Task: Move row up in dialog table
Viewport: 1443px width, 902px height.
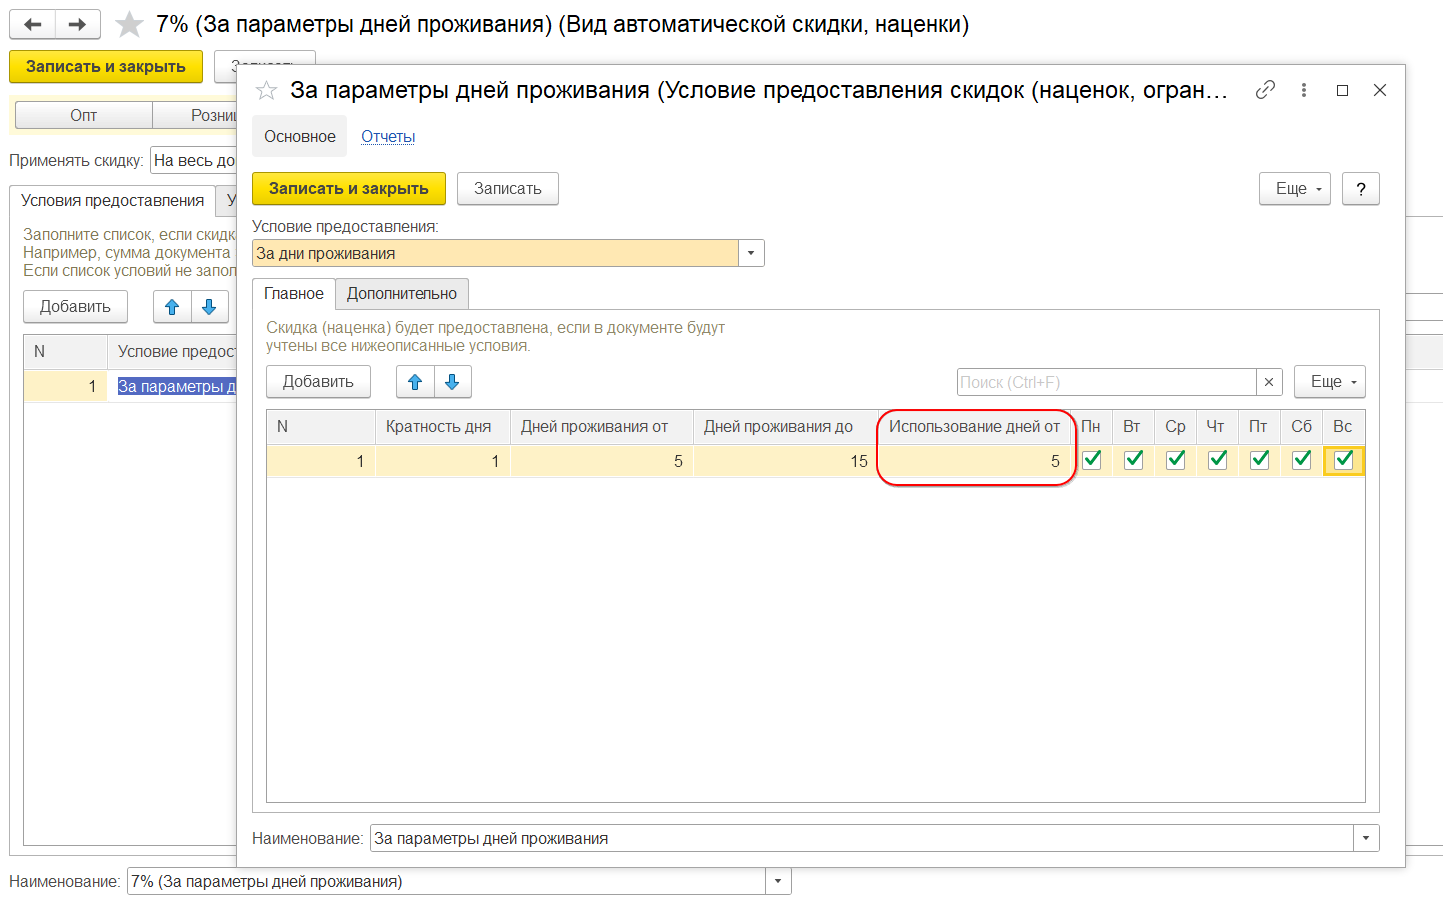Action: [x=415, y=382]
